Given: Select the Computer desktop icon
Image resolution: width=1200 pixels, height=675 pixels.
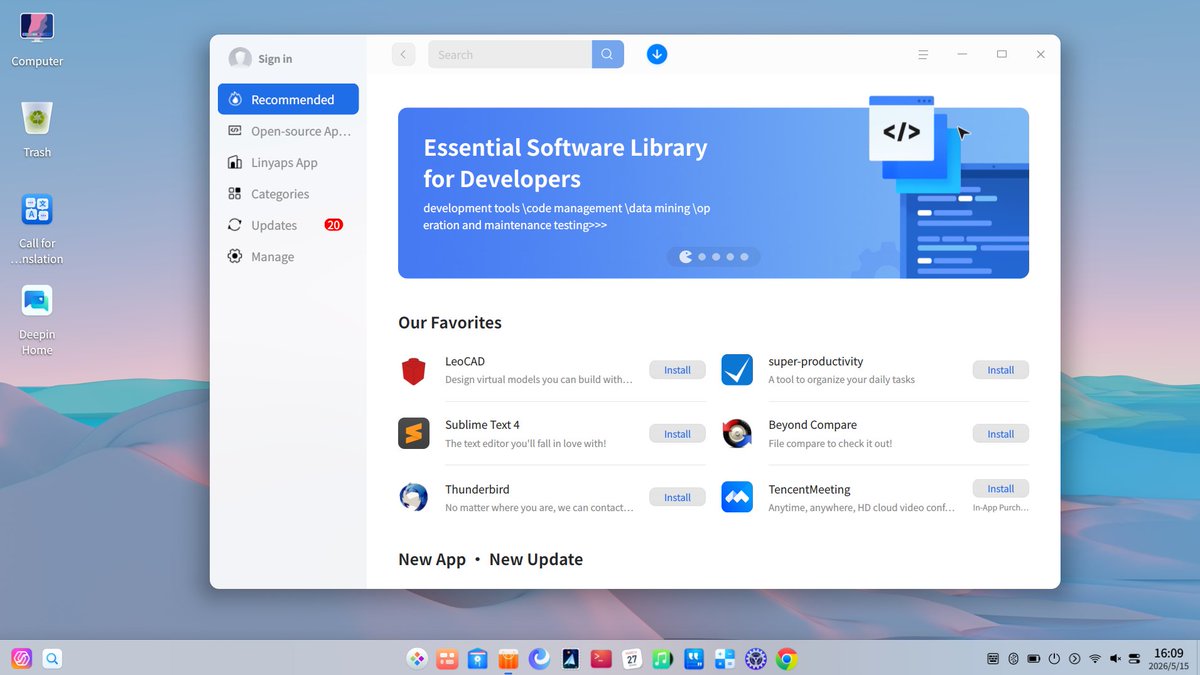Looking at the screenshot, I should [37, 40].
